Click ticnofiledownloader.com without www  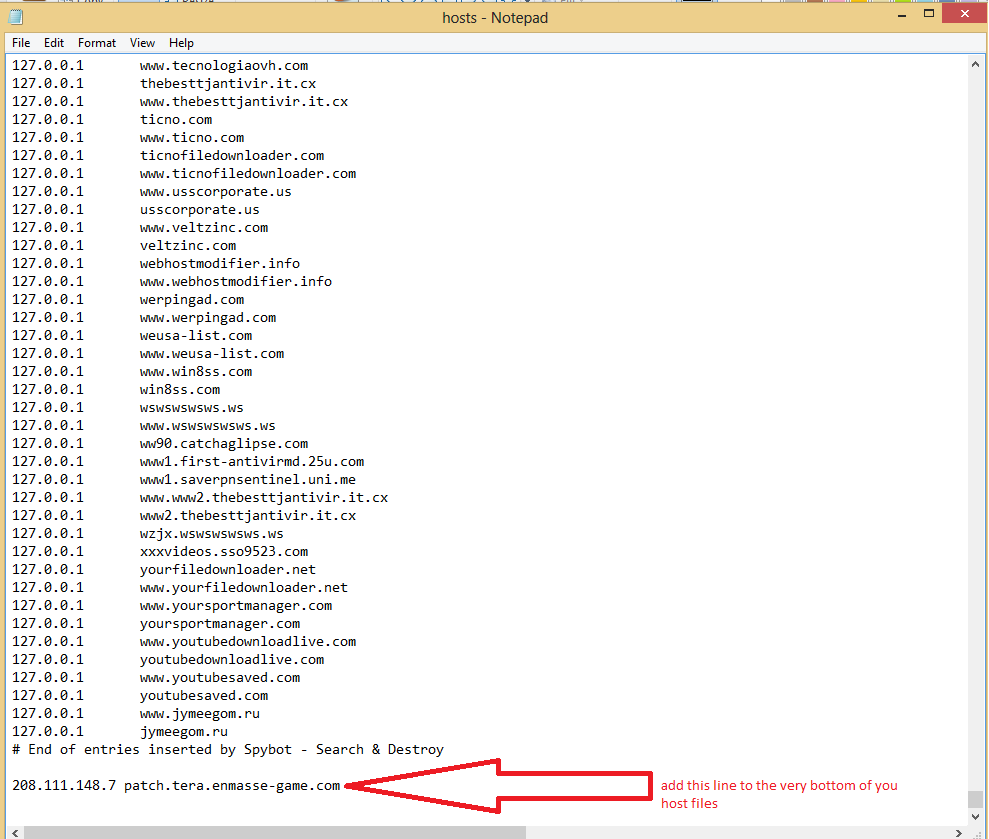click(x=231, y=156)
